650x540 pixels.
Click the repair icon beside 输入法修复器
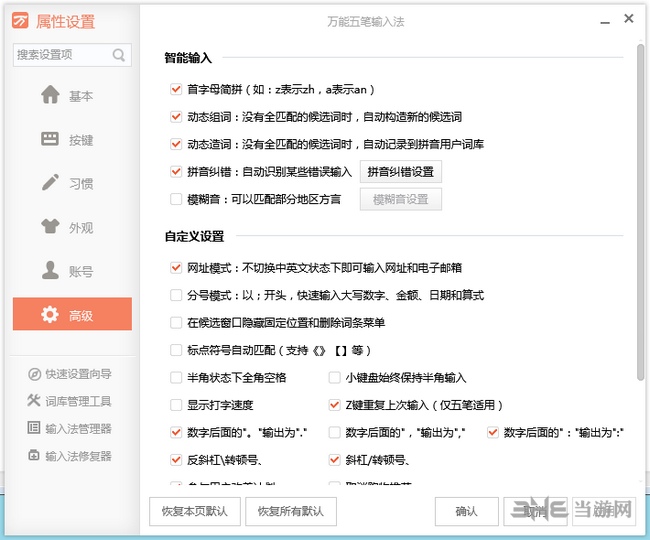[x=34, y=455]
